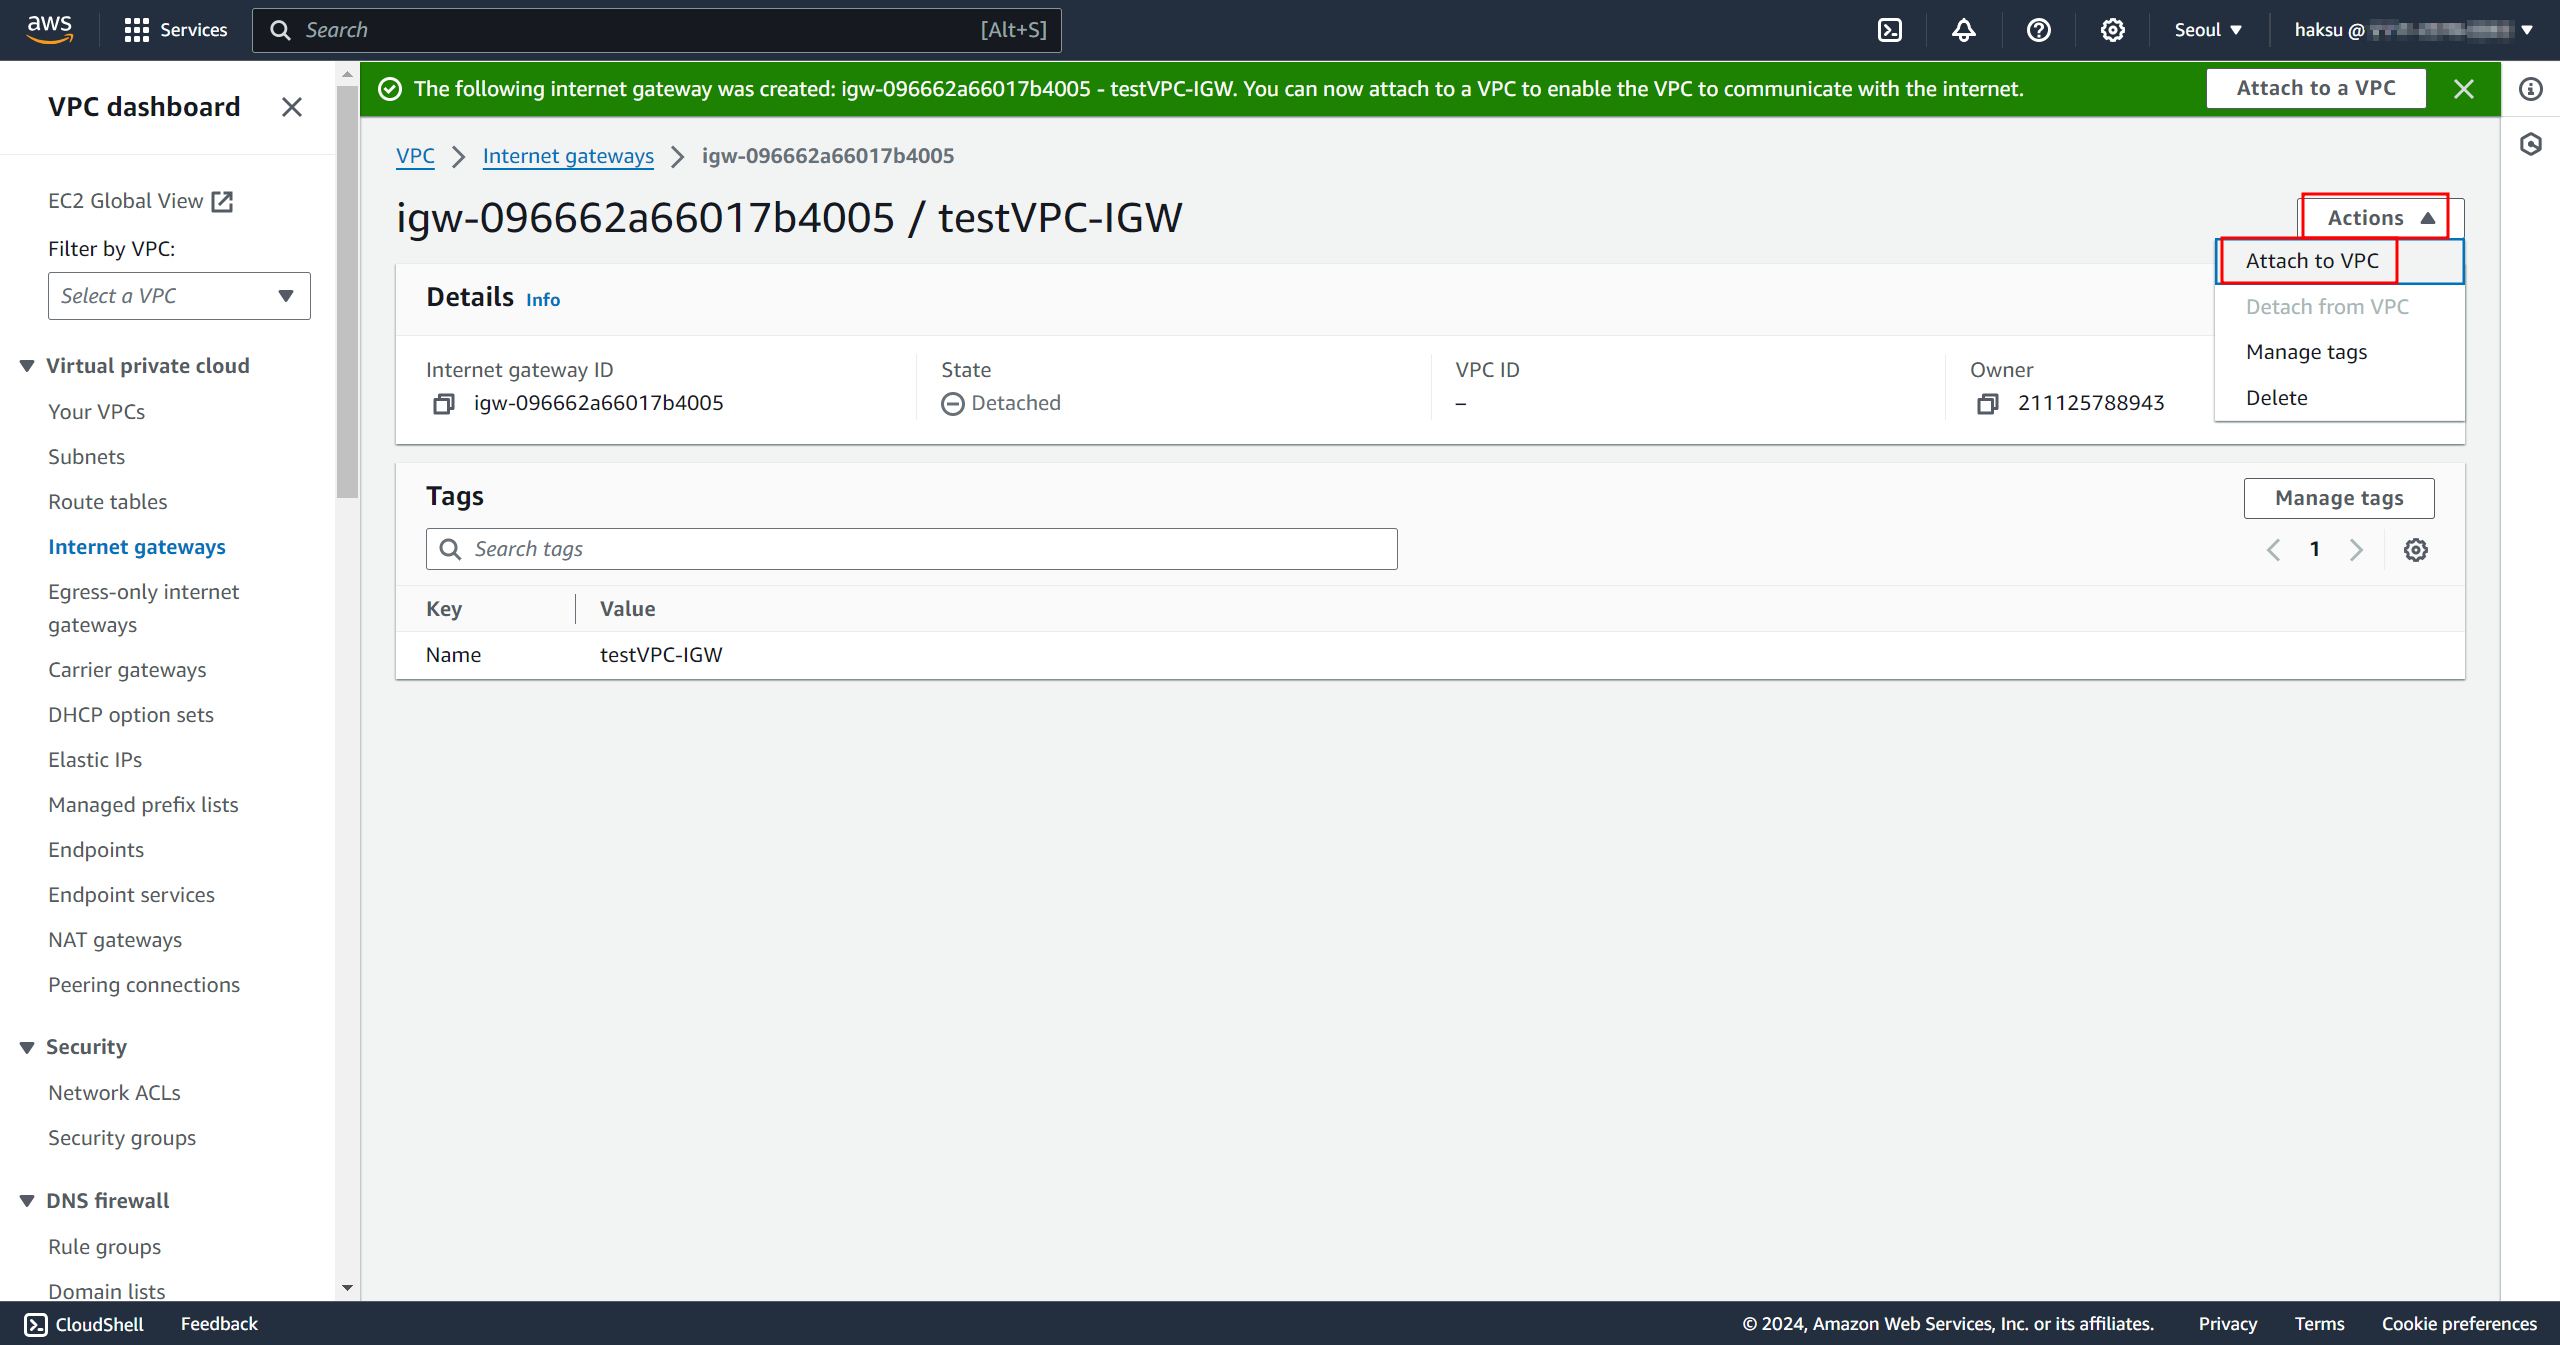Open the Select a VPC filter dropdown
The height and width of the screenshot is (1345, 2560).
pos(179,296)
